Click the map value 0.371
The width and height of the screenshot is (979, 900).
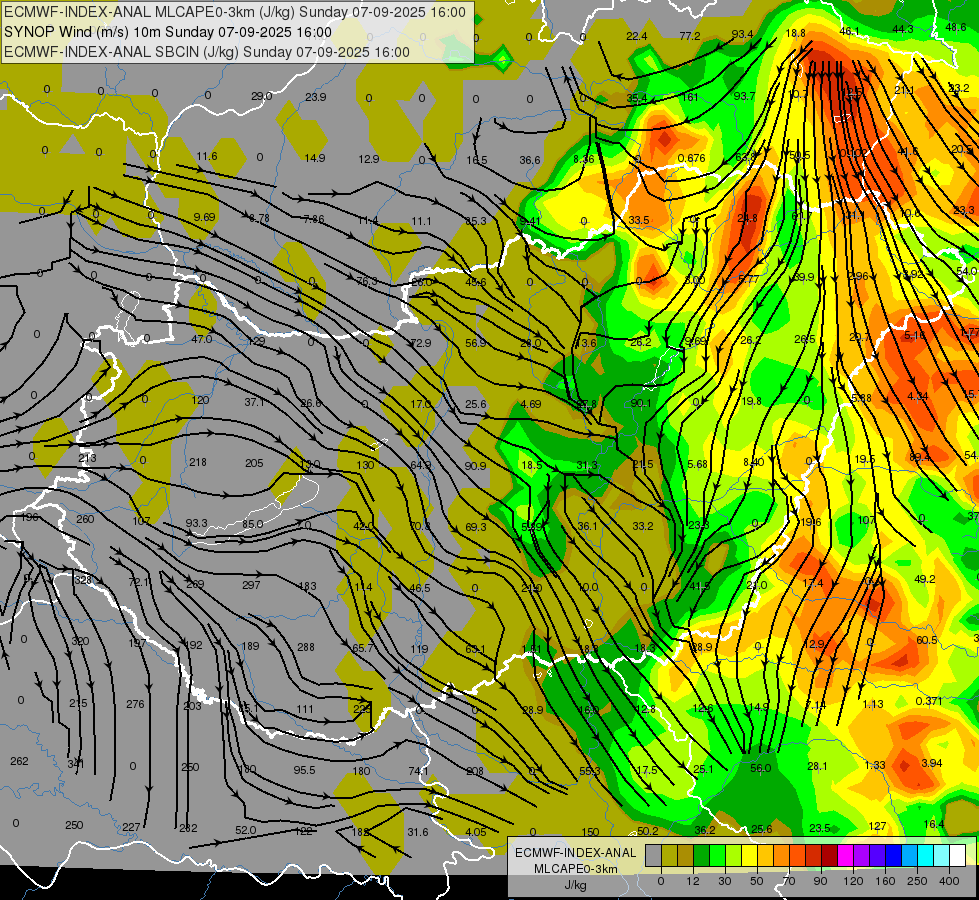[x=929, y=701]
